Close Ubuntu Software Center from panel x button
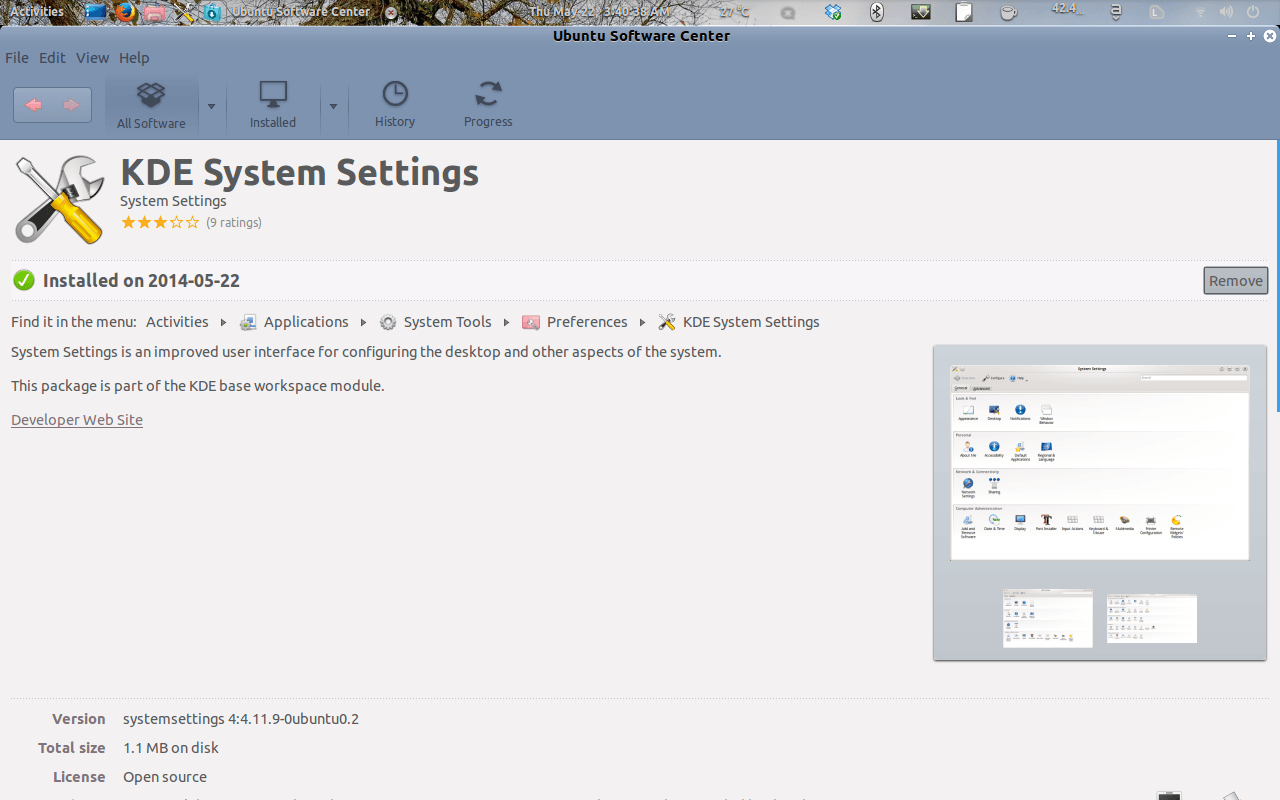 point(390,12)
